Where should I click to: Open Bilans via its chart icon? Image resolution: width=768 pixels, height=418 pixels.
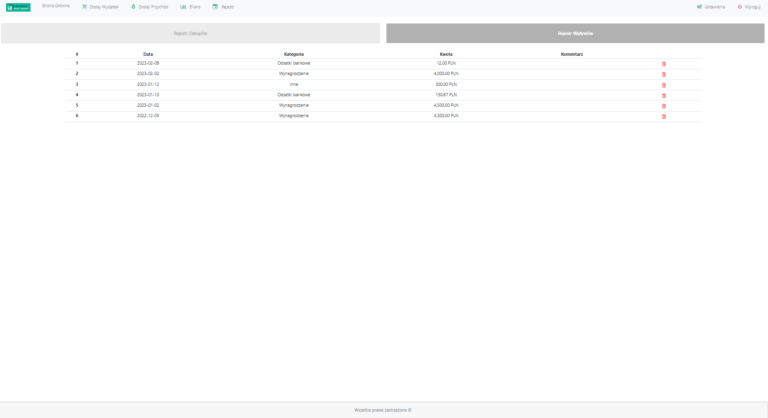point(183,7)
